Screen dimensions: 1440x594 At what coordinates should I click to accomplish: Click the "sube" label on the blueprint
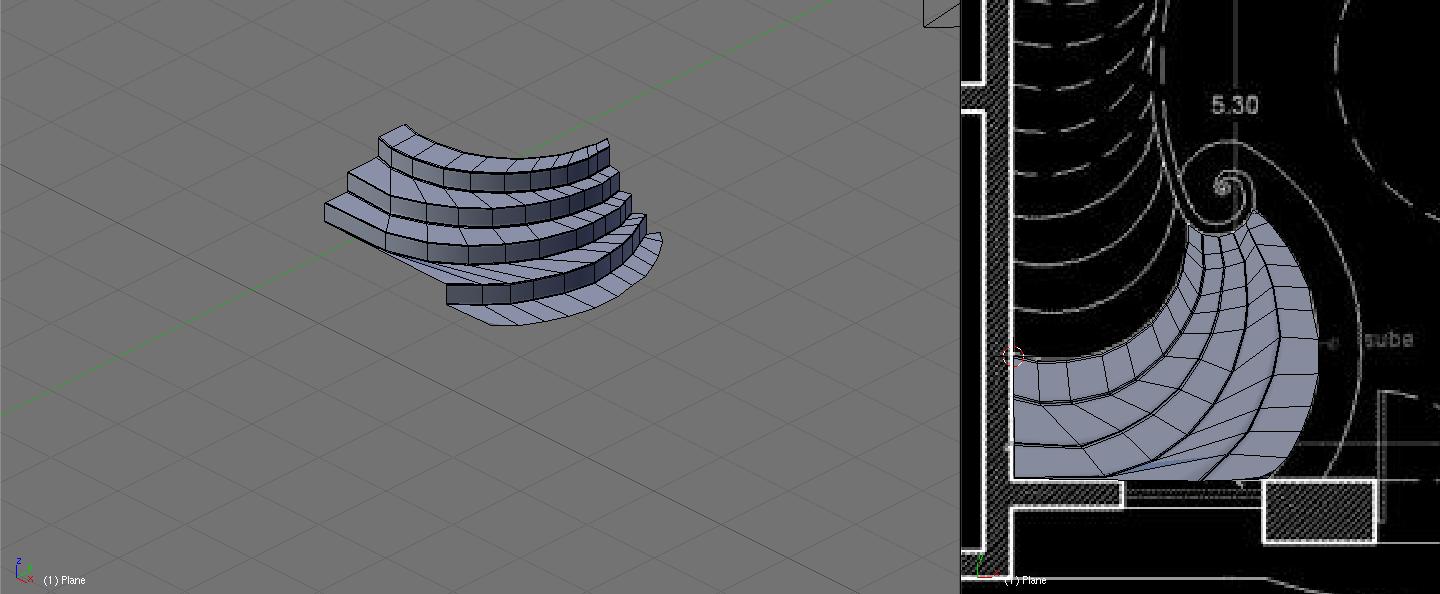1388,339
